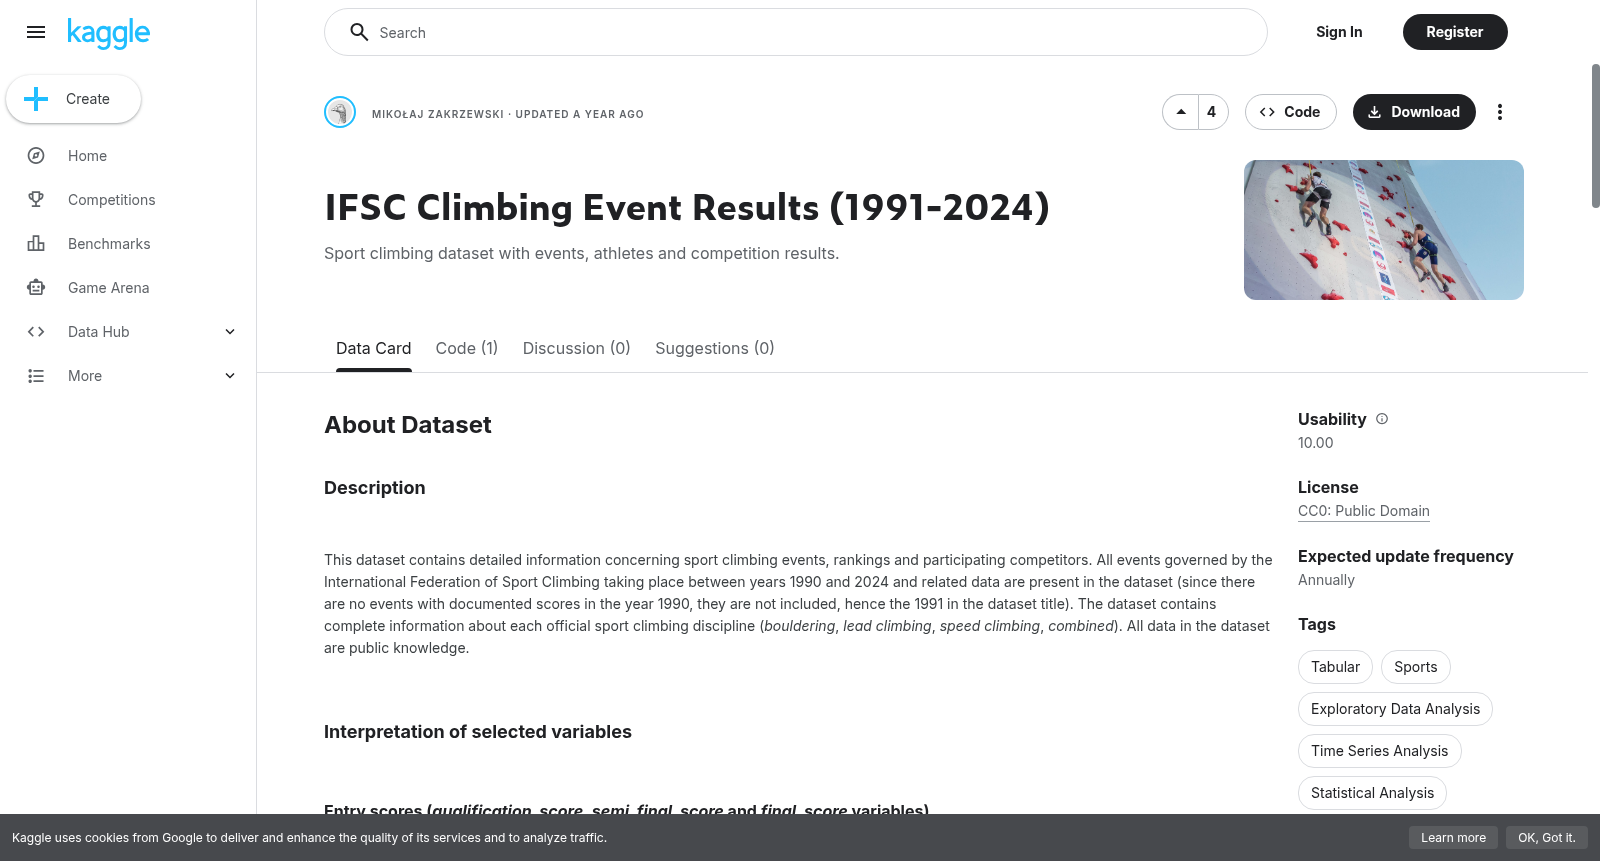
Task: Switch to the Code (1) tab
Action: tap(467, 348)
